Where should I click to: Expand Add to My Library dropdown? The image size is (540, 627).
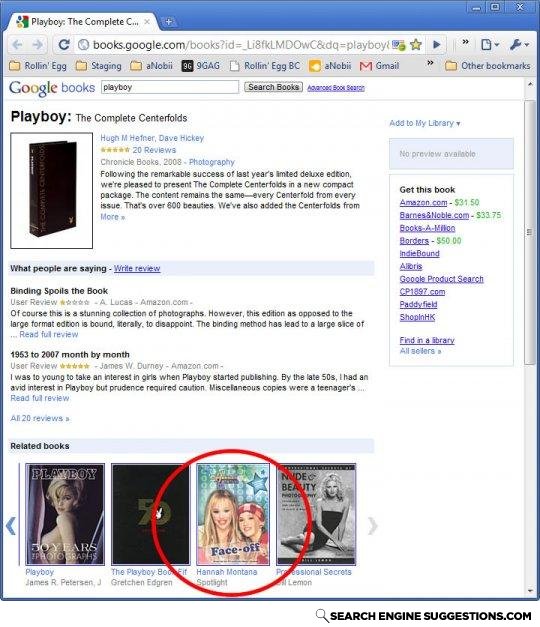pyautogui.click(x=425, y=123)
